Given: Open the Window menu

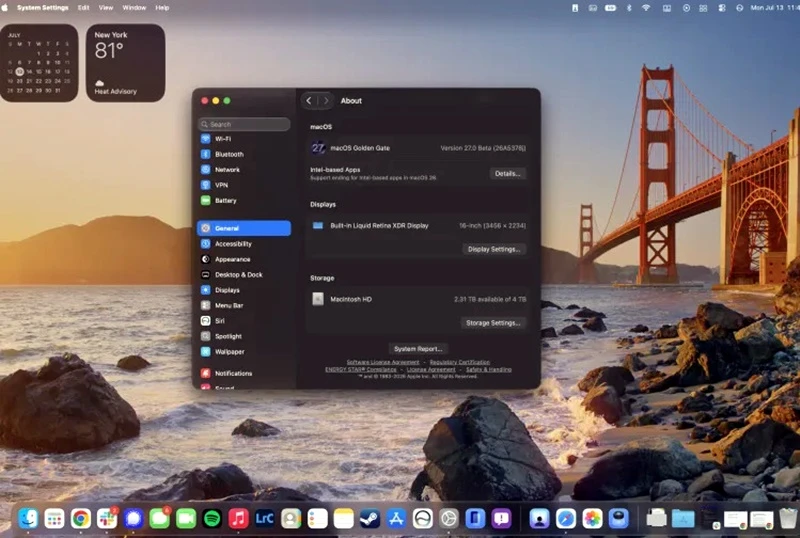Looking at the screenshot, I should click(134, 8).
